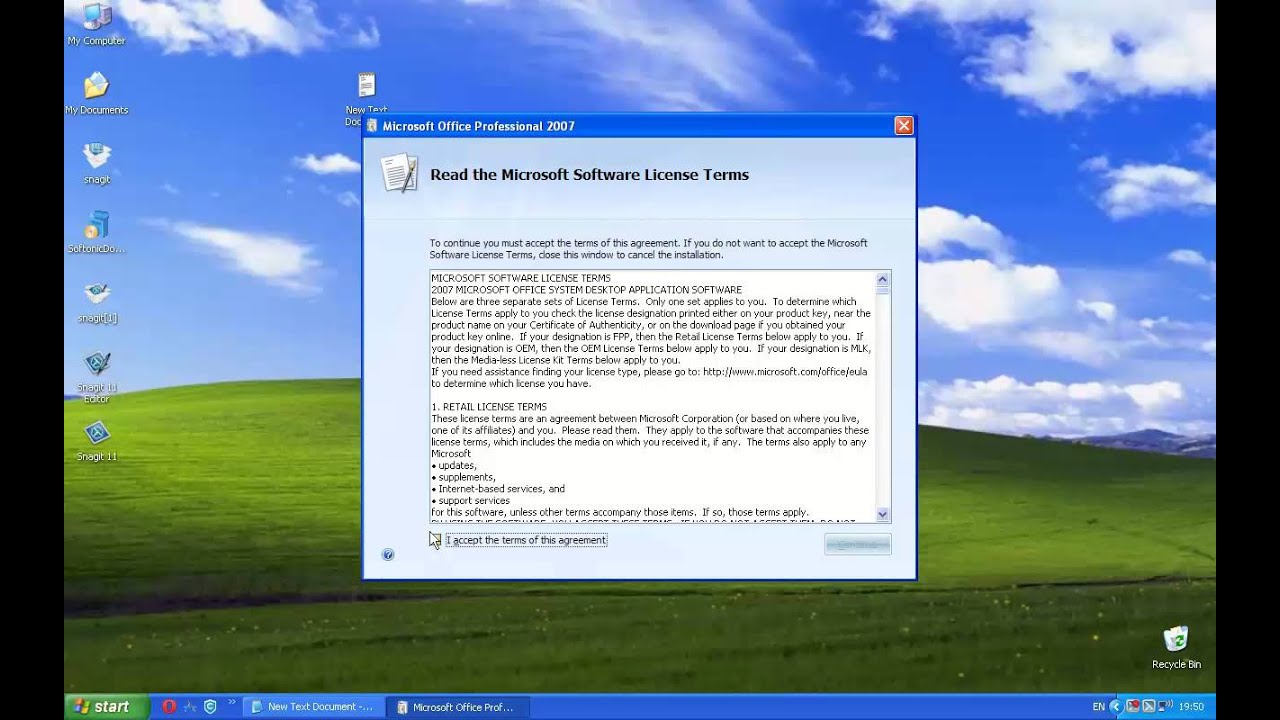1280x720 pixels.
Task: Select the snagit desktop icon
Action: pos(96,163)
